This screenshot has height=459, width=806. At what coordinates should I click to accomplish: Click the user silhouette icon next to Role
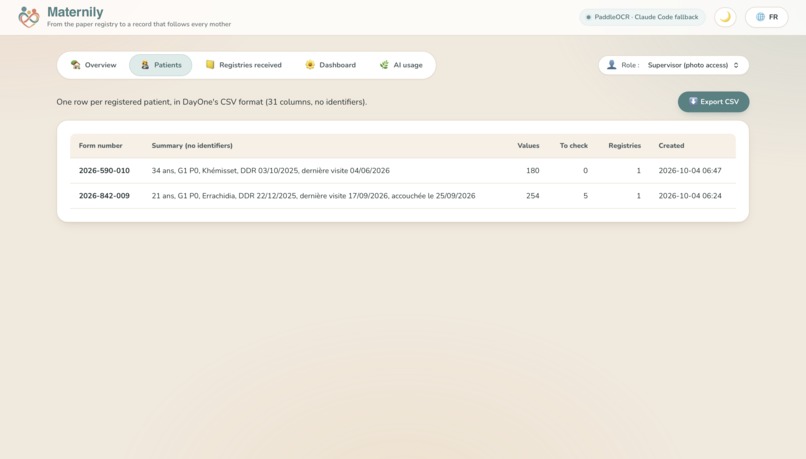(x=611, y=65)
